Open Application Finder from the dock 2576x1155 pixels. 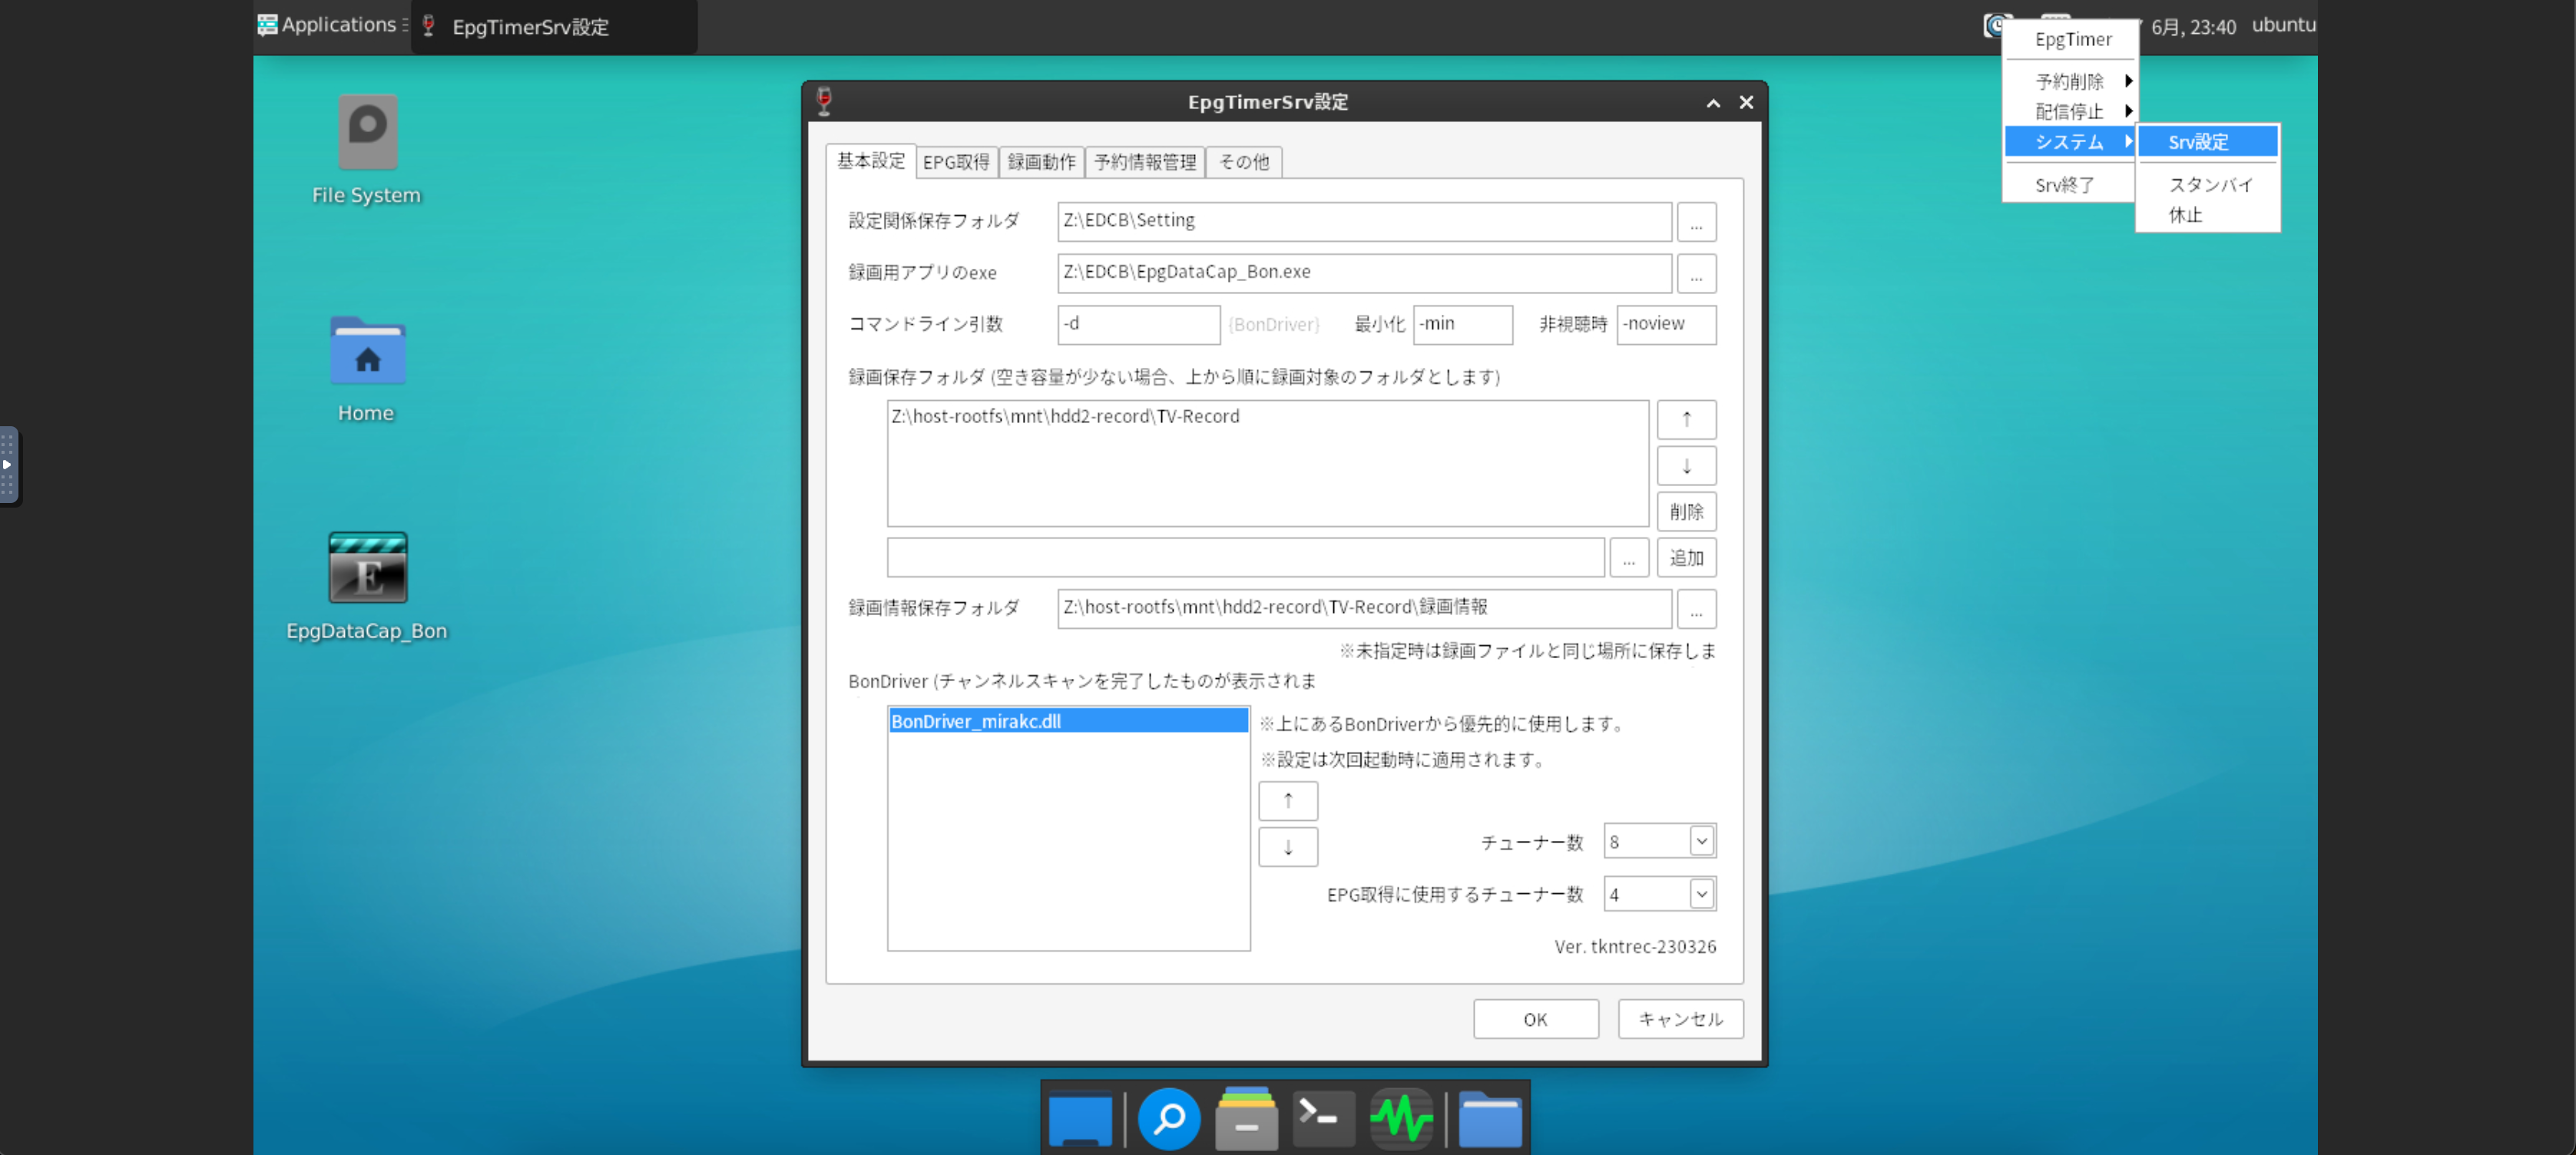pos(1169,1117)
